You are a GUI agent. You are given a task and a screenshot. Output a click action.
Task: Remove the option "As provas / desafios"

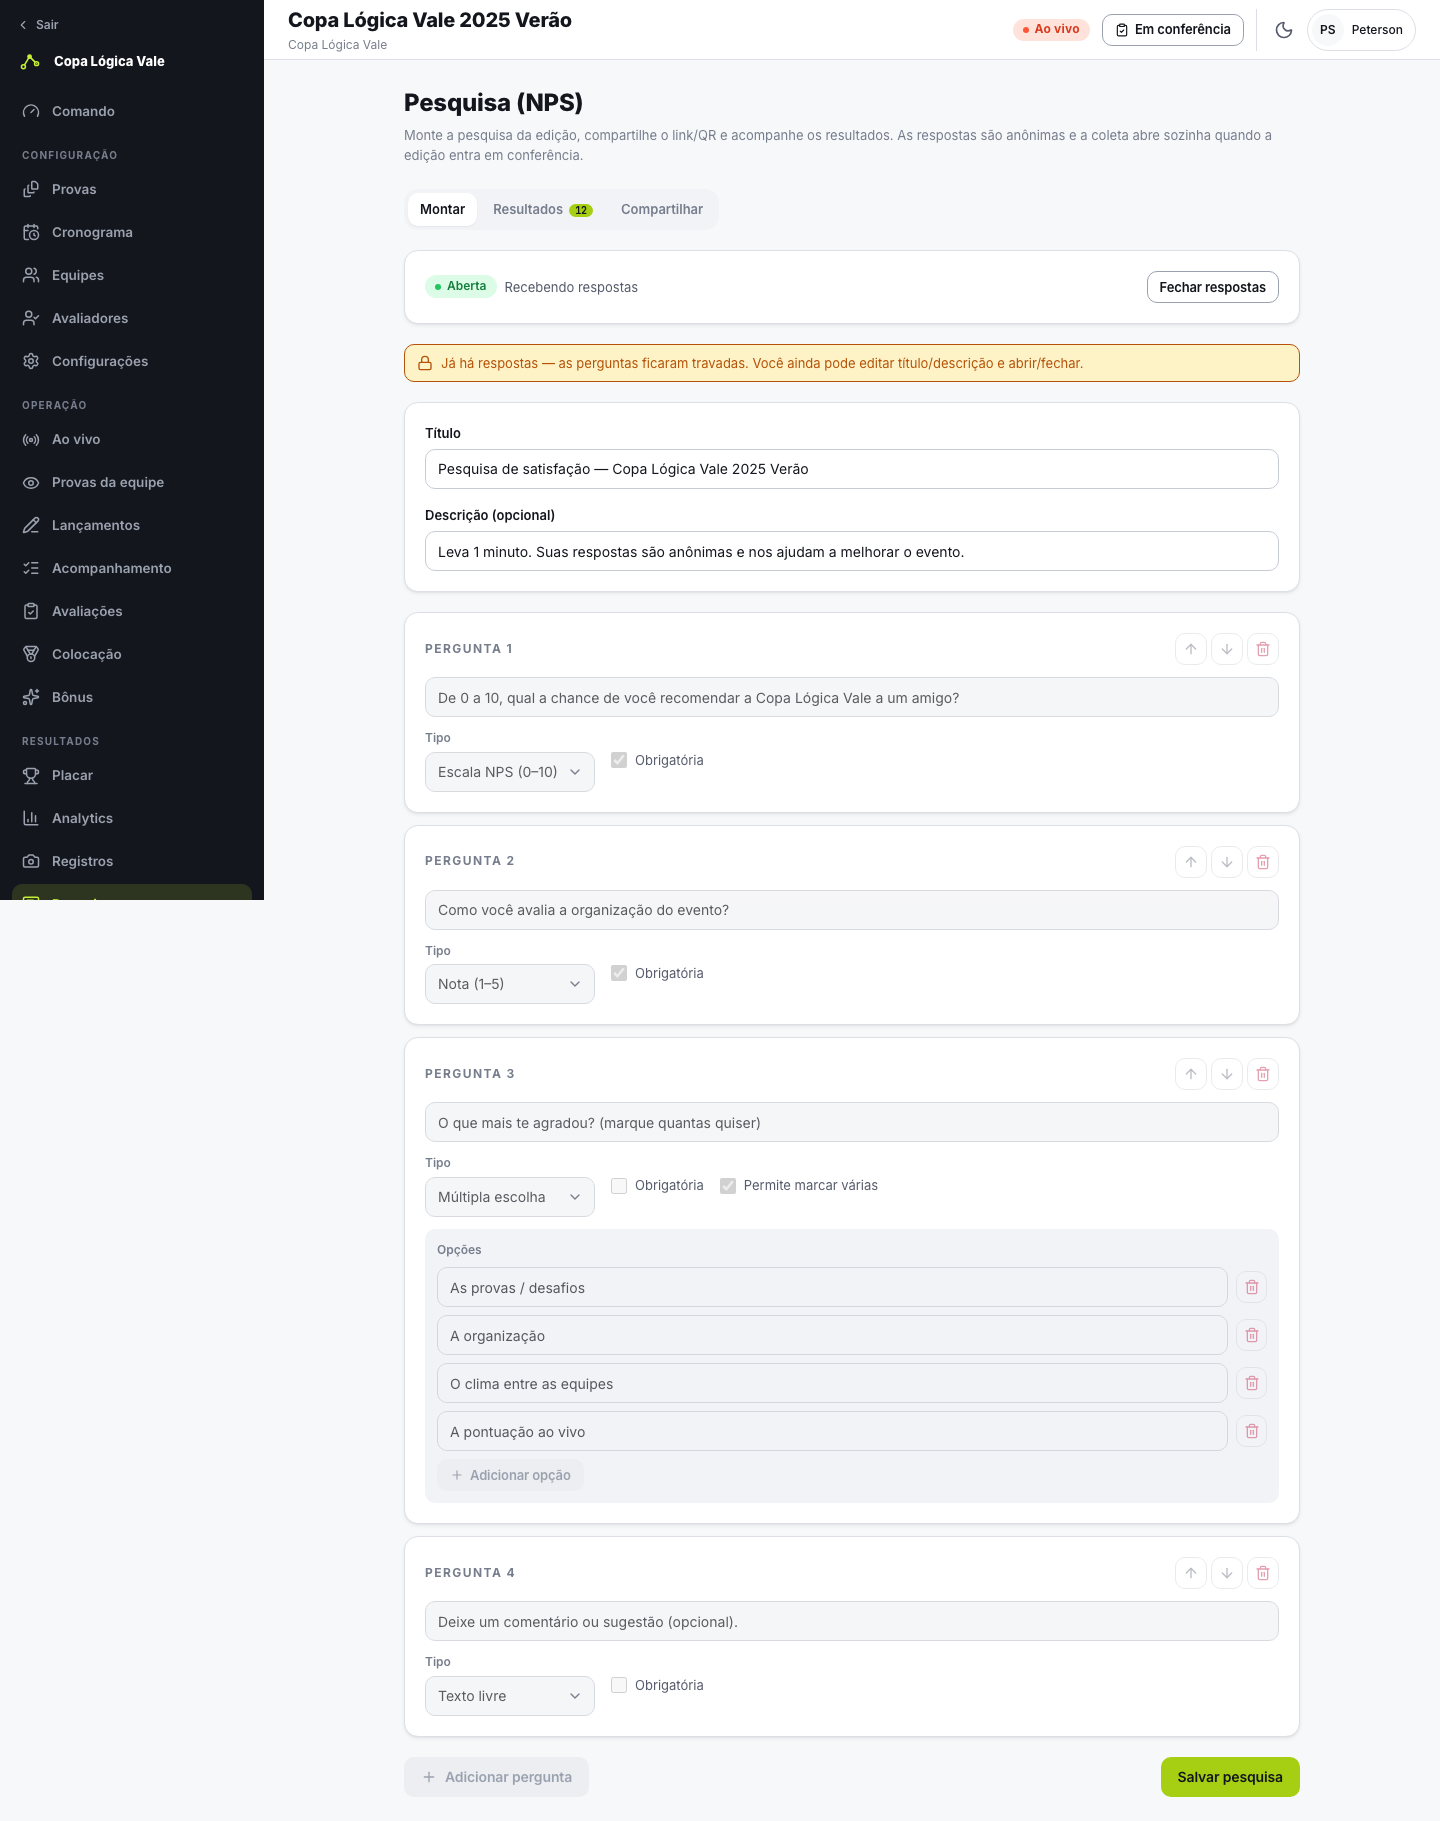coord(1252,1287)
